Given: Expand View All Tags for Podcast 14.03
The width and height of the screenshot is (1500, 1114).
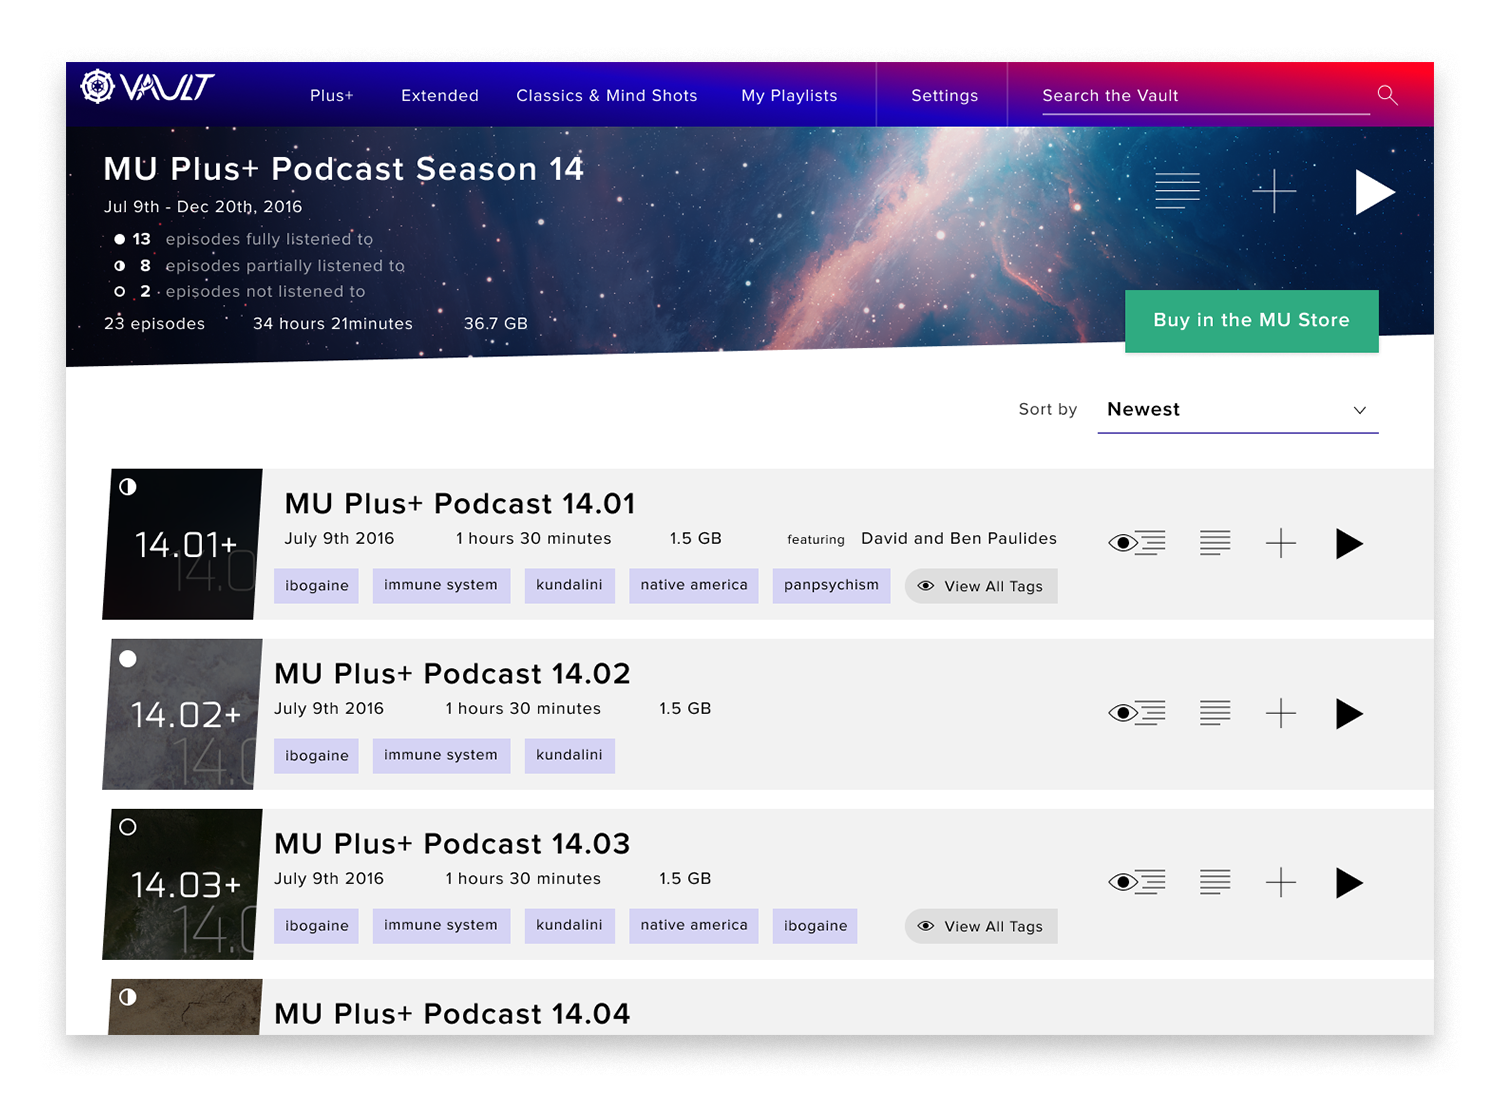Looking at the screenshot, I should tap(981, 926).
